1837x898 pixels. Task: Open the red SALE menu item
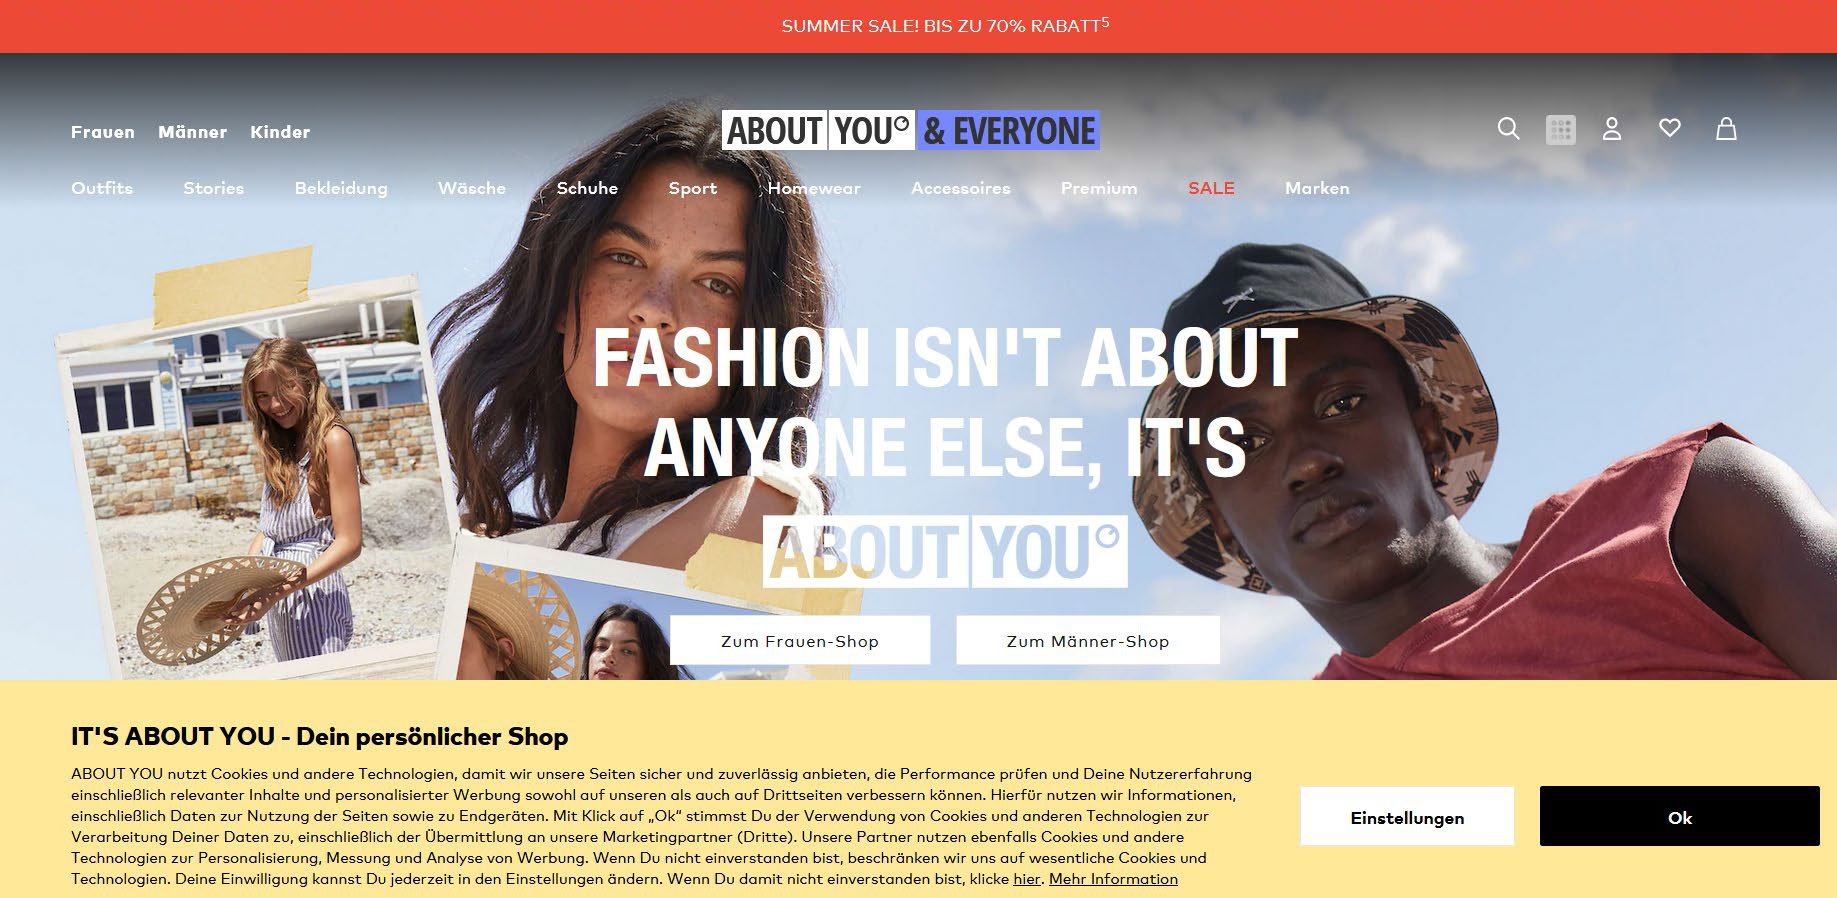1211,188
